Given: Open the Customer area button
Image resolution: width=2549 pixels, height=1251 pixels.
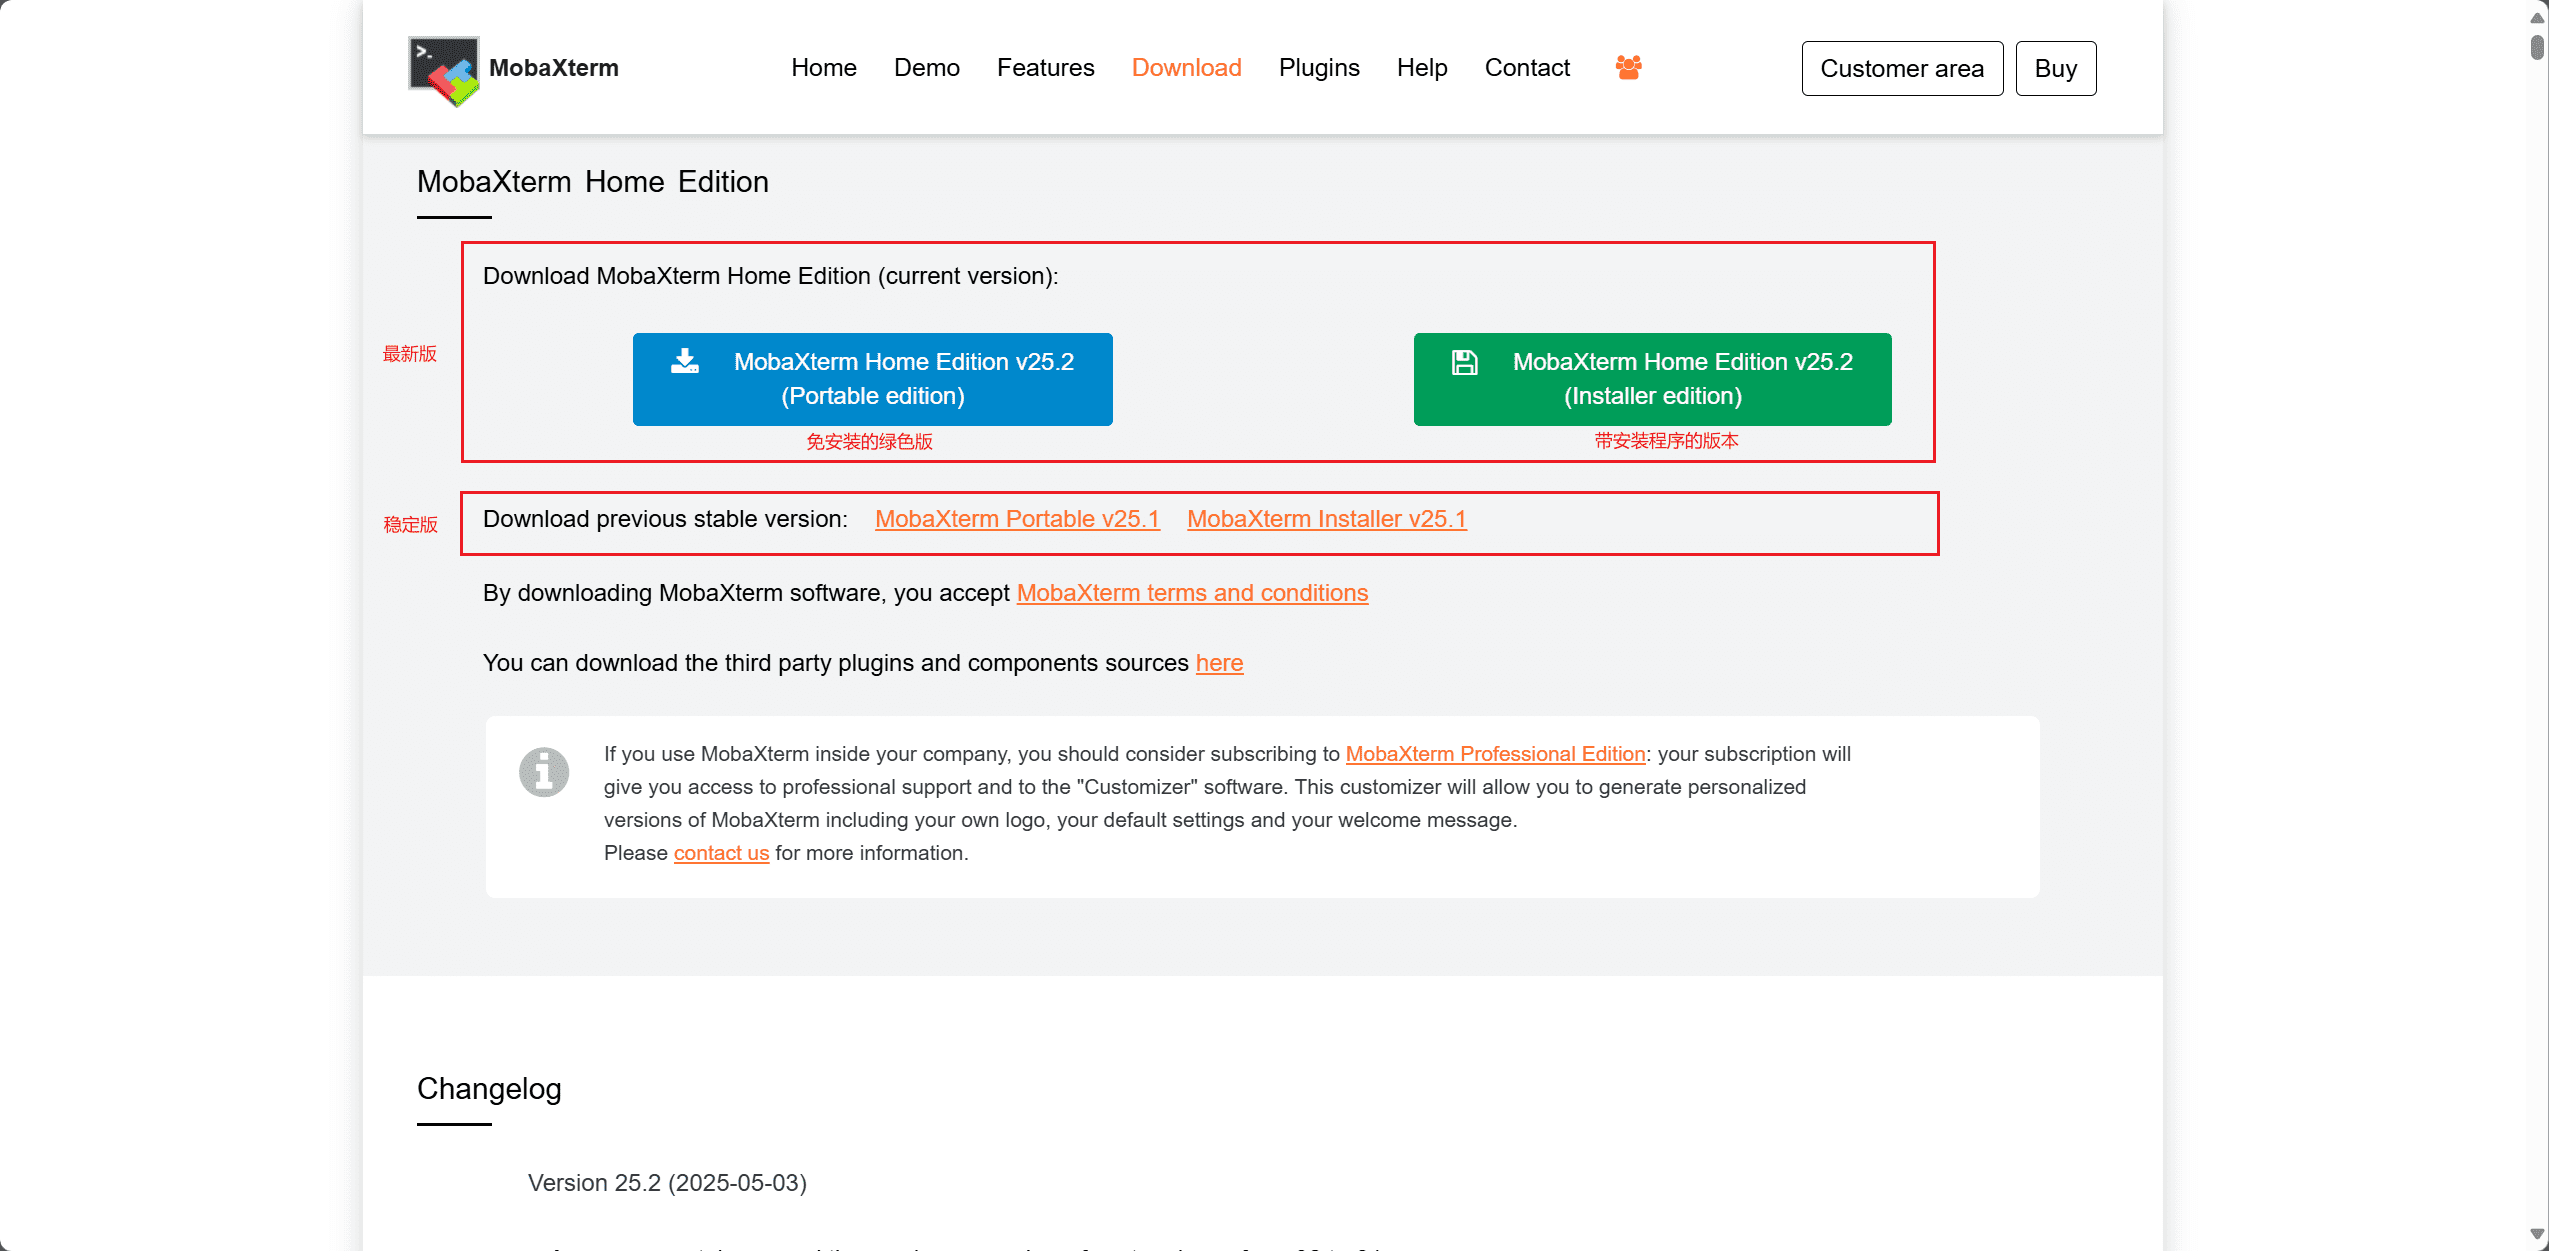Looking at the screenshot, I should coord(1902,68).
